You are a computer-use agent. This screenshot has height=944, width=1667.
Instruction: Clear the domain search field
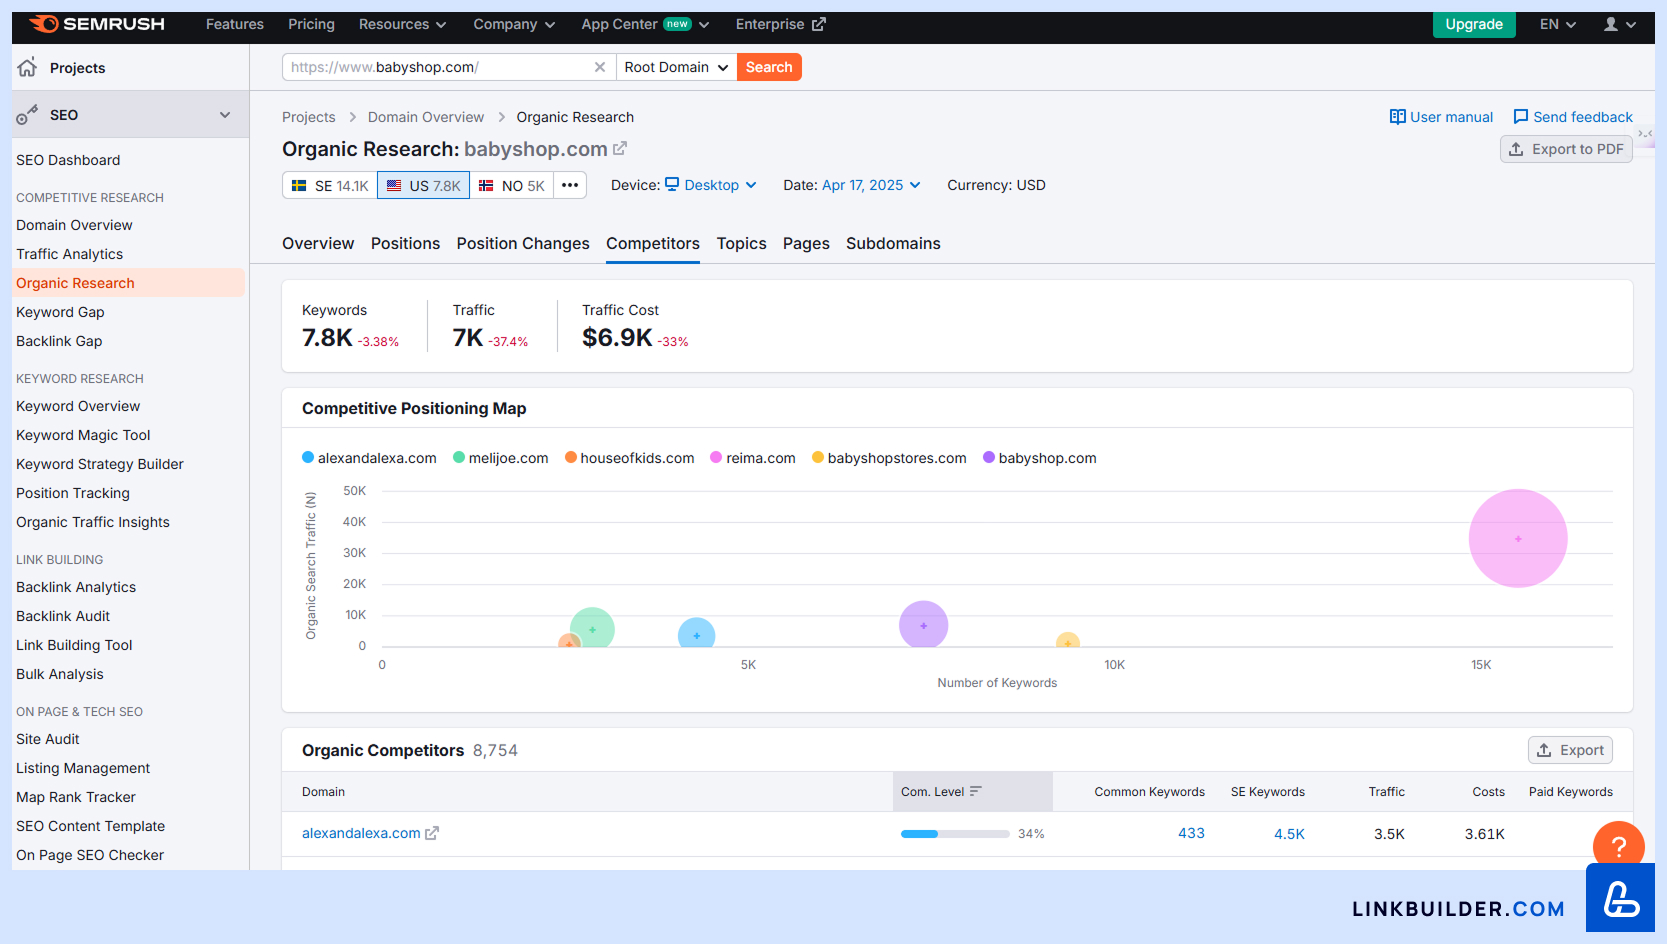(600, 67)
